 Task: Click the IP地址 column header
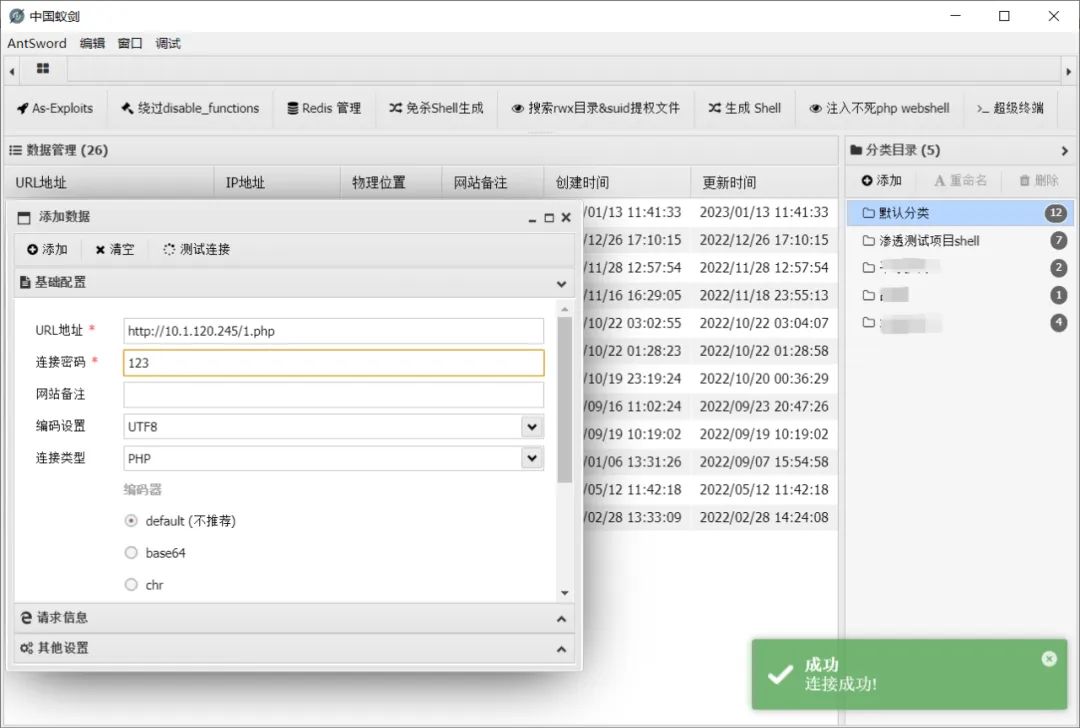pos(277,183)
